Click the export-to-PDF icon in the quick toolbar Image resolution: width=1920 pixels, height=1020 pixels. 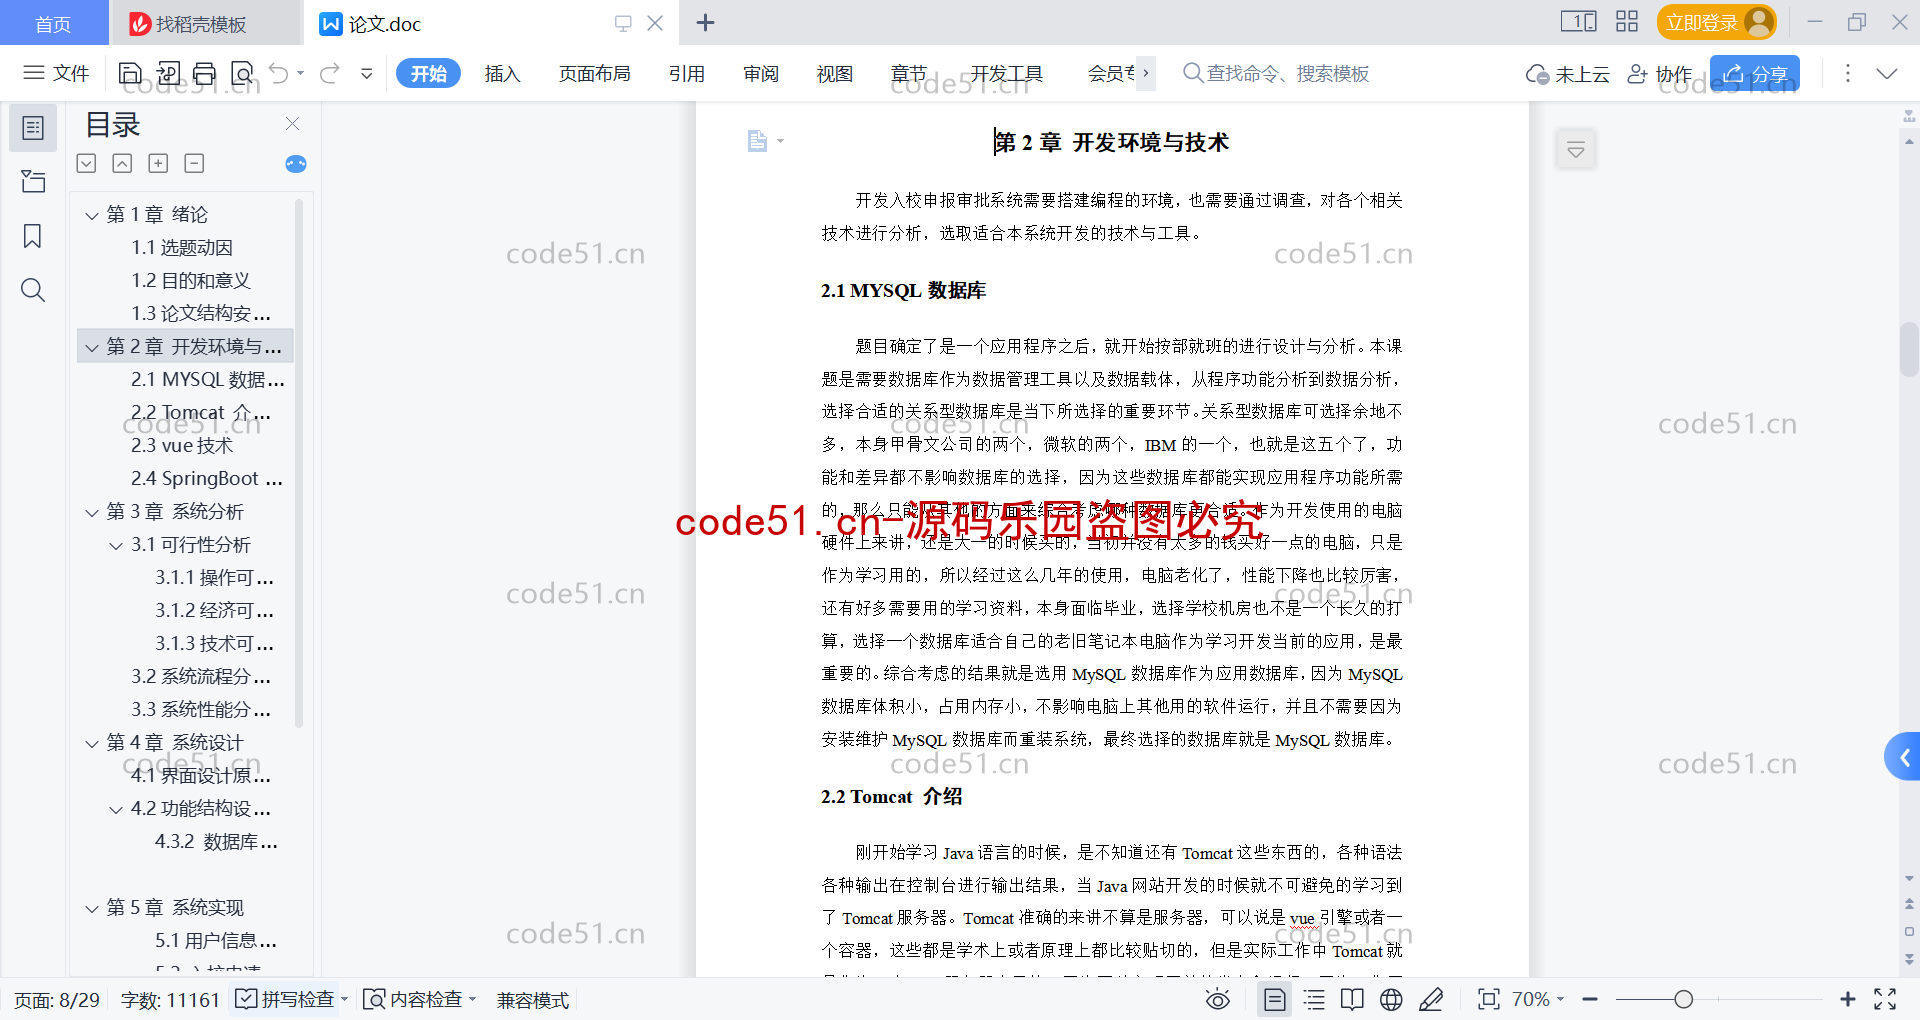[168, 73]
